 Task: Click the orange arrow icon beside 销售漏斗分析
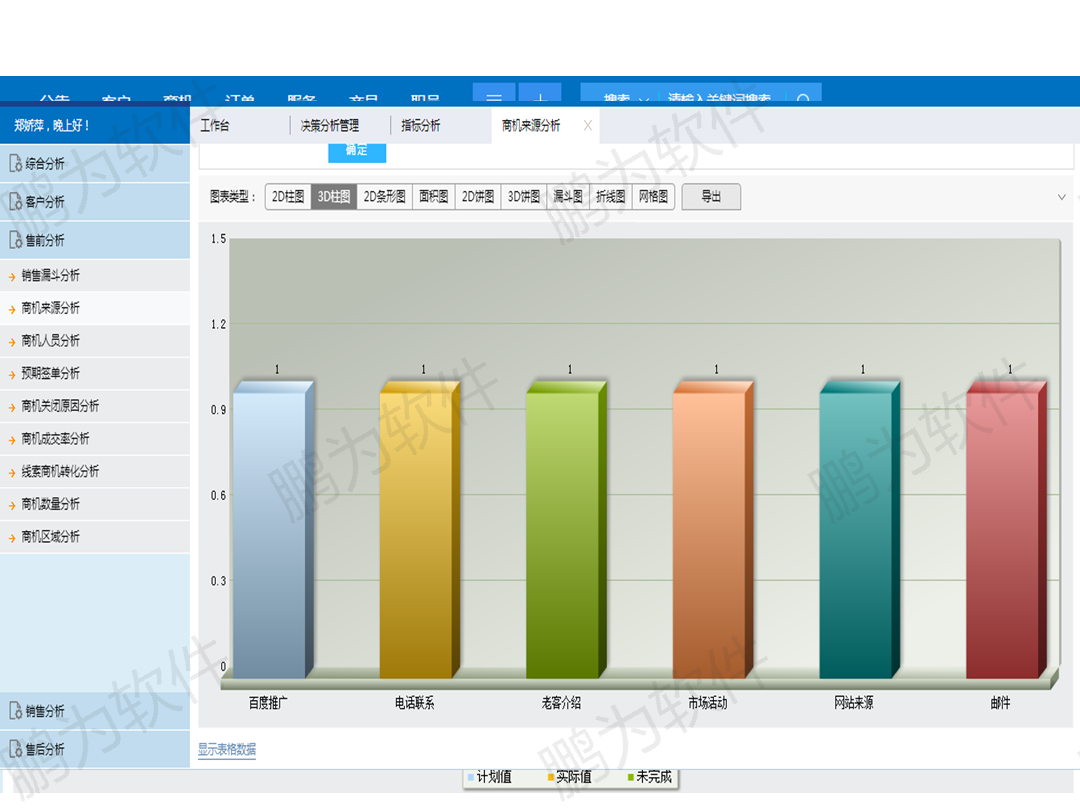tap(12, 277)
